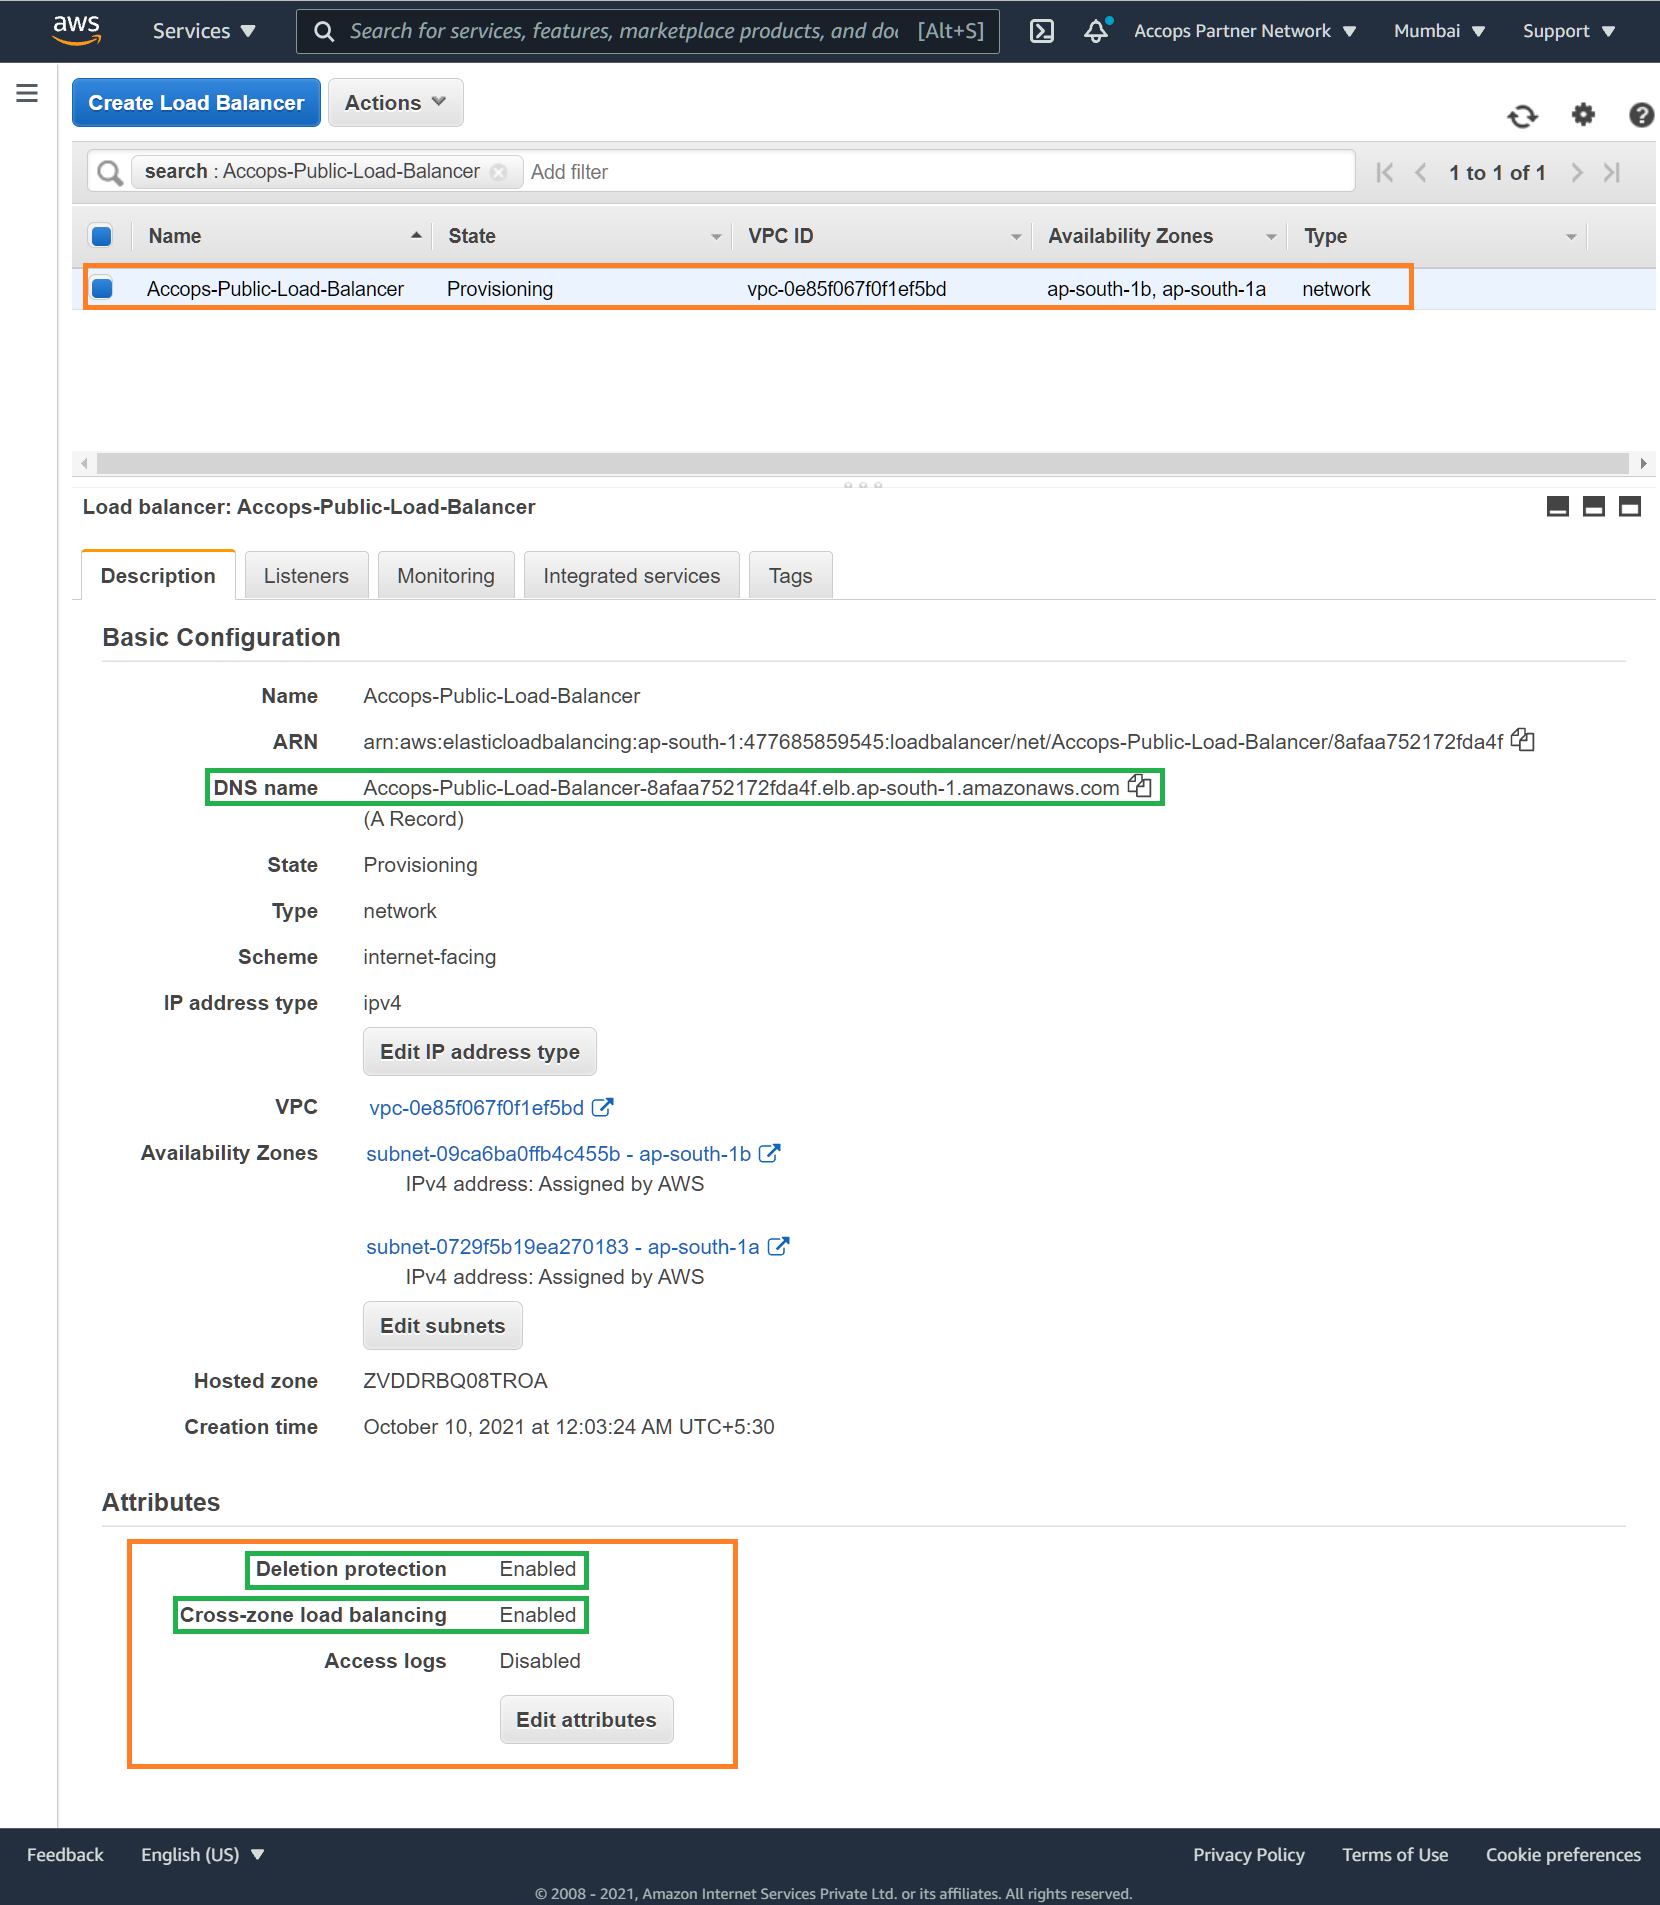Screen dimensions: 1660x1905
Task: Click Edit subnets button
Action: [x=443, y=1326]
